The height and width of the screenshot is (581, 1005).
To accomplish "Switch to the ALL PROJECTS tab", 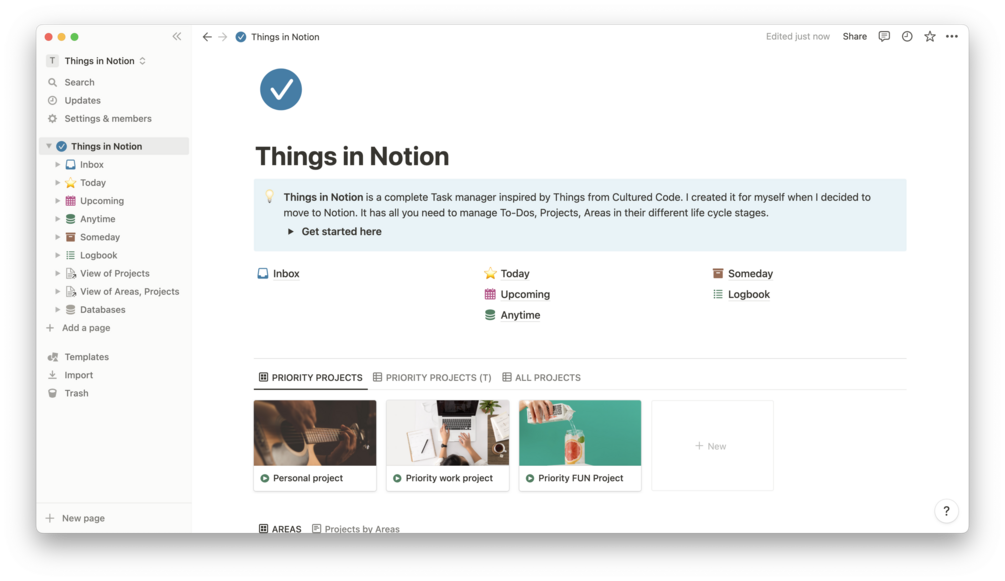I will (x=542, y=378).
